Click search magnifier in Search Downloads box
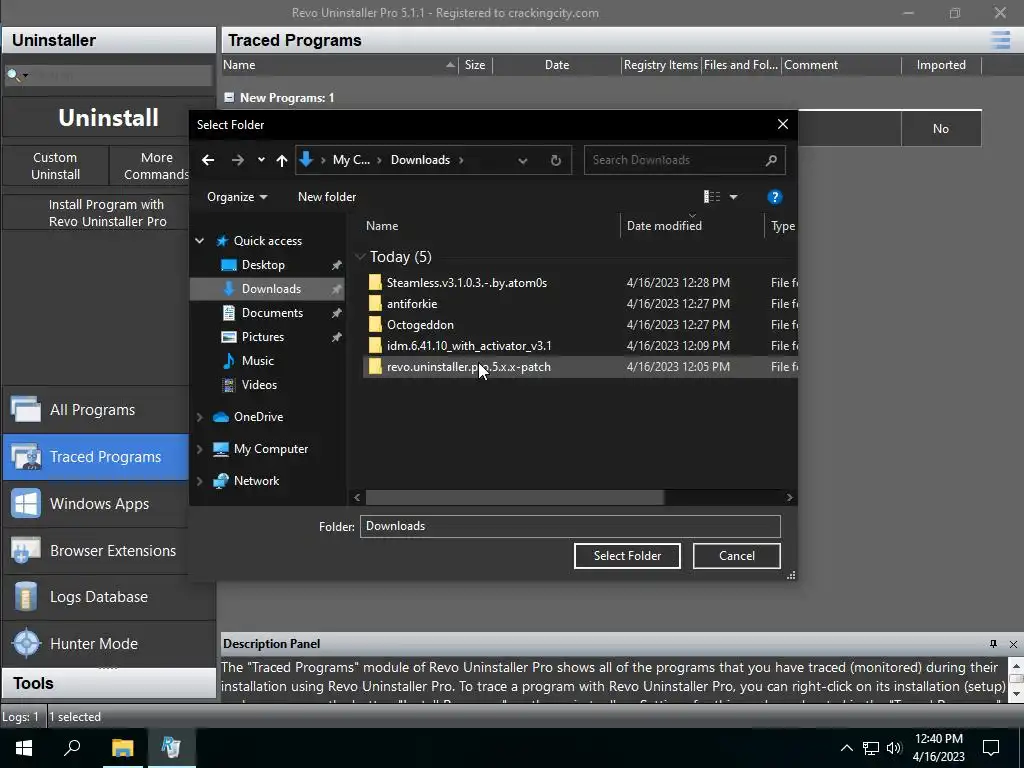Screen dimensions: 1024x768 click(771, 160)
